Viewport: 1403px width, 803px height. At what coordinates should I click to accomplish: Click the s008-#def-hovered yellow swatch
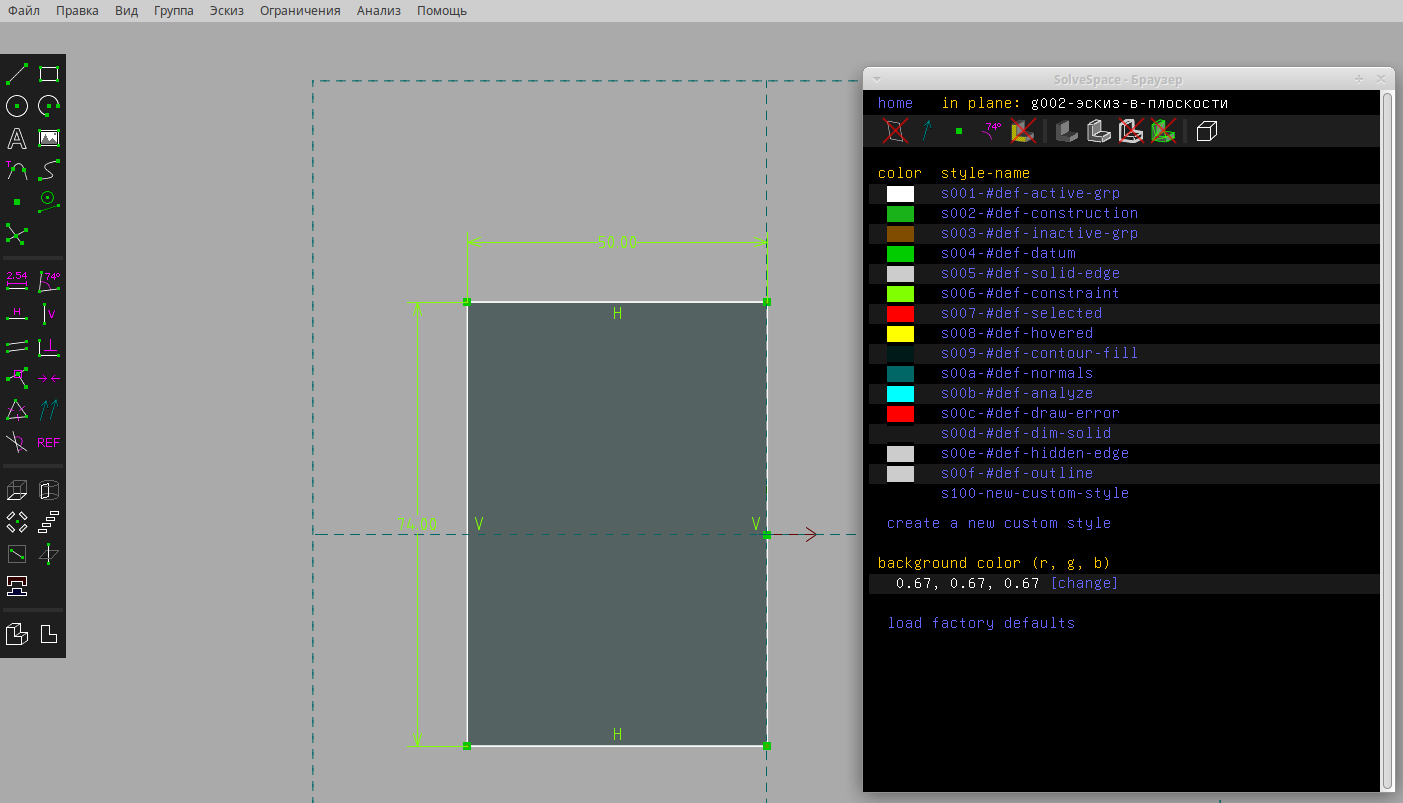tap(900, 333)
